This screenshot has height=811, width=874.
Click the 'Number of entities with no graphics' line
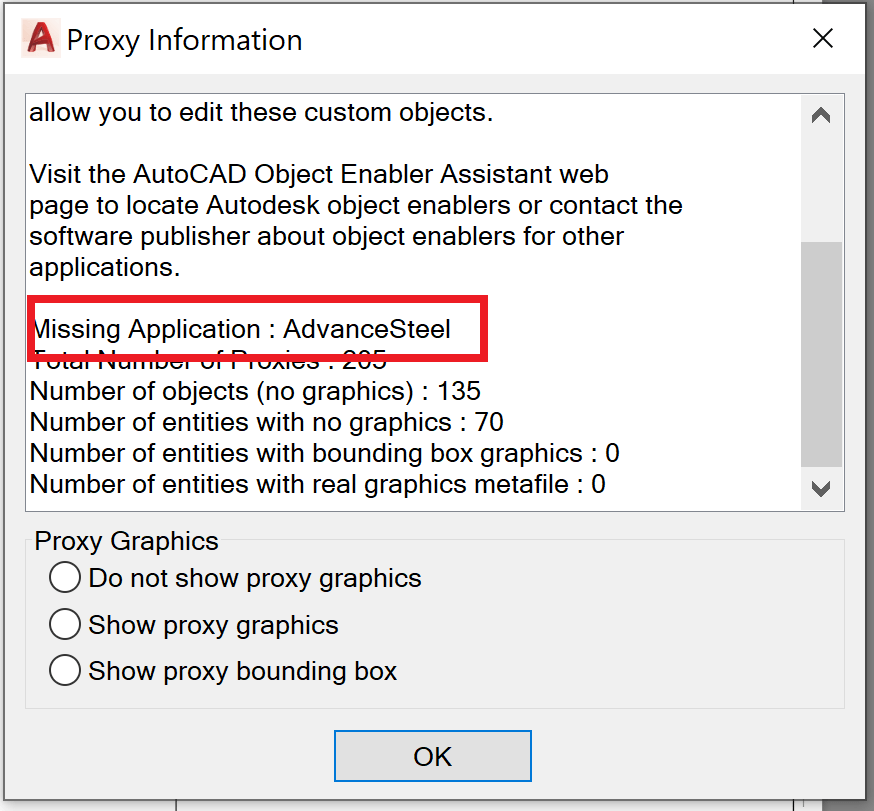tap(265, 422)
